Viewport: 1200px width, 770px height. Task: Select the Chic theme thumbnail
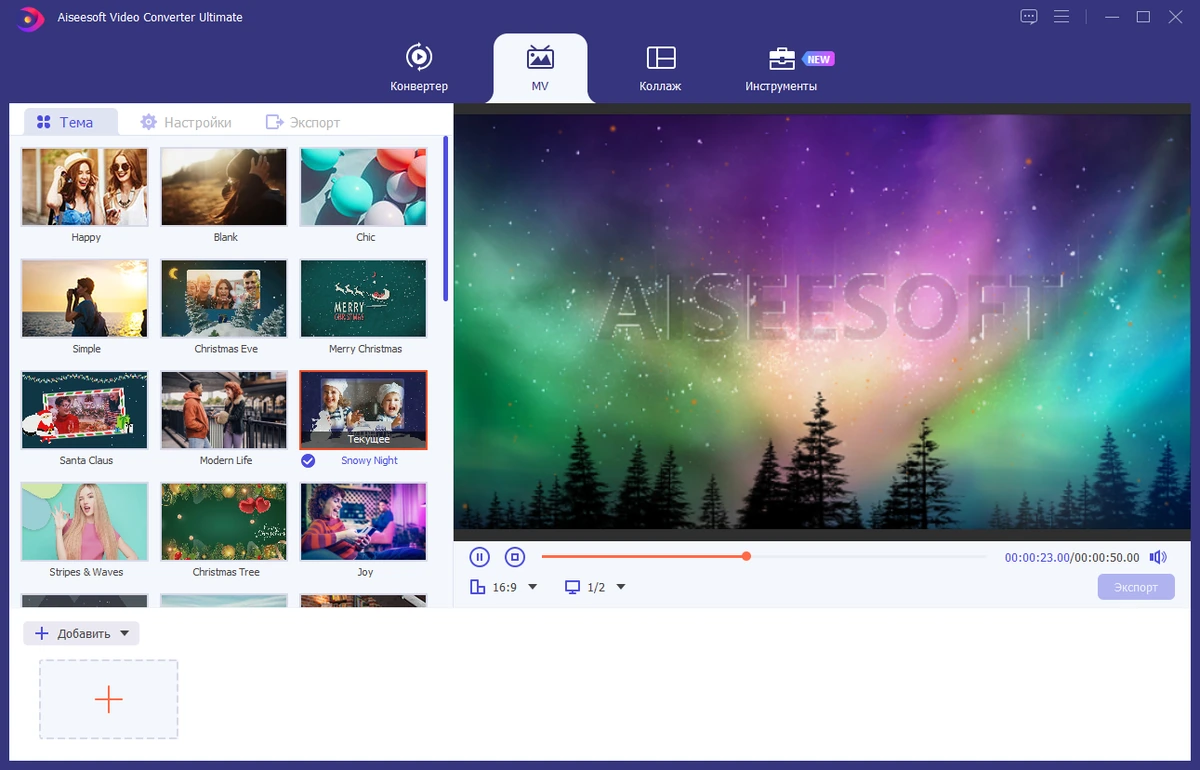coord(364,187)
